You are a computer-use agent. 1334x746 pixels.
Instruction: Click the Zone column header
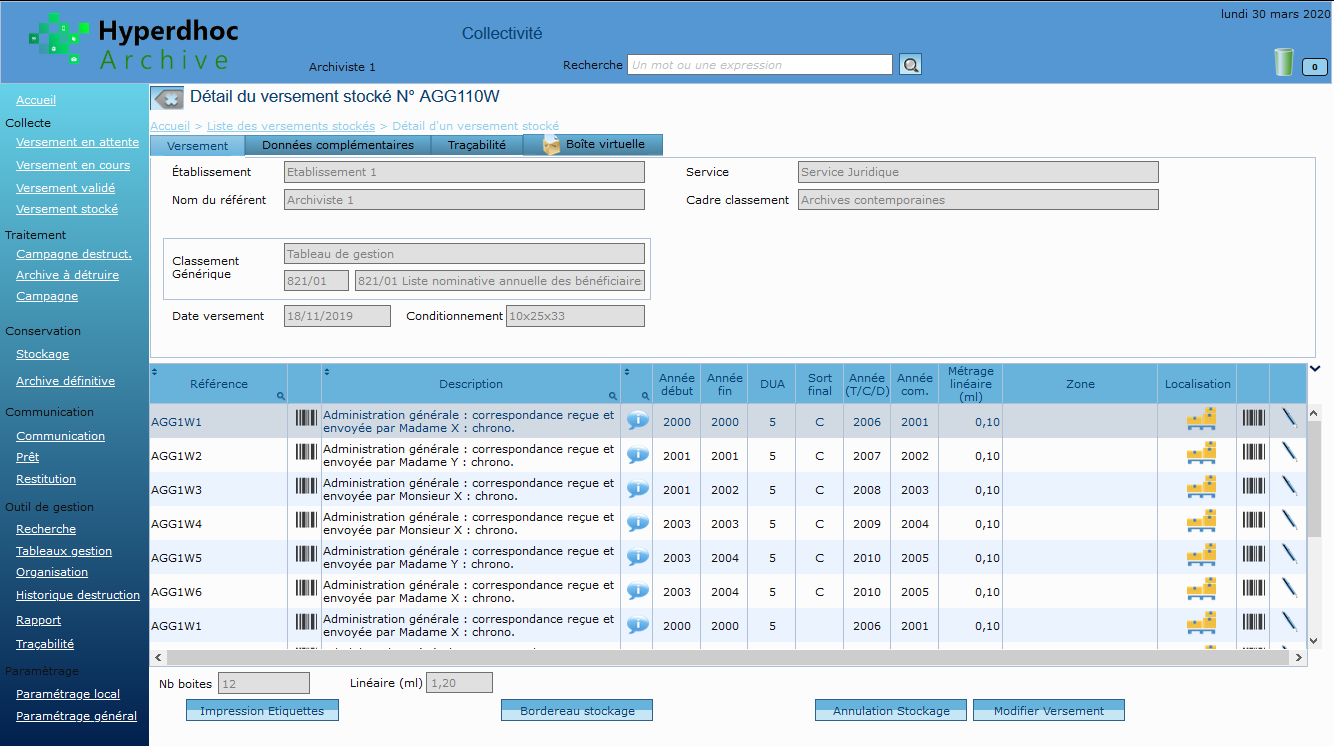coord(1080,384)
